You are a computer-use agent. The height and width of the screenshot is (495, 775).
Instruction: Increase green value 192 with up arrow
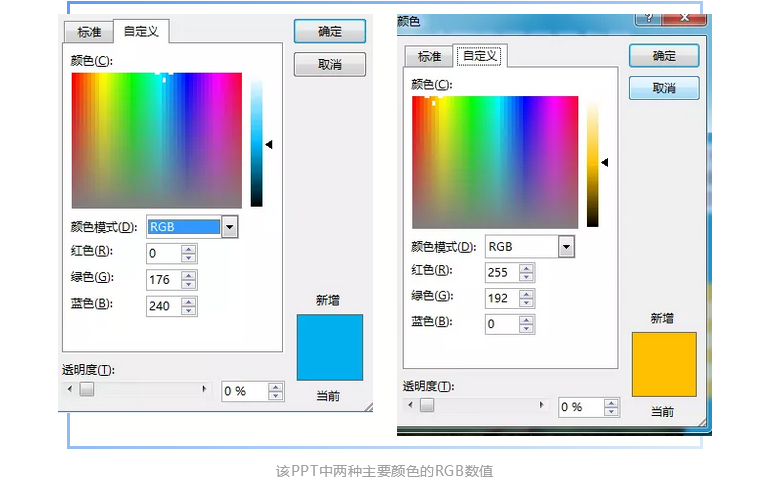[526, 294]
